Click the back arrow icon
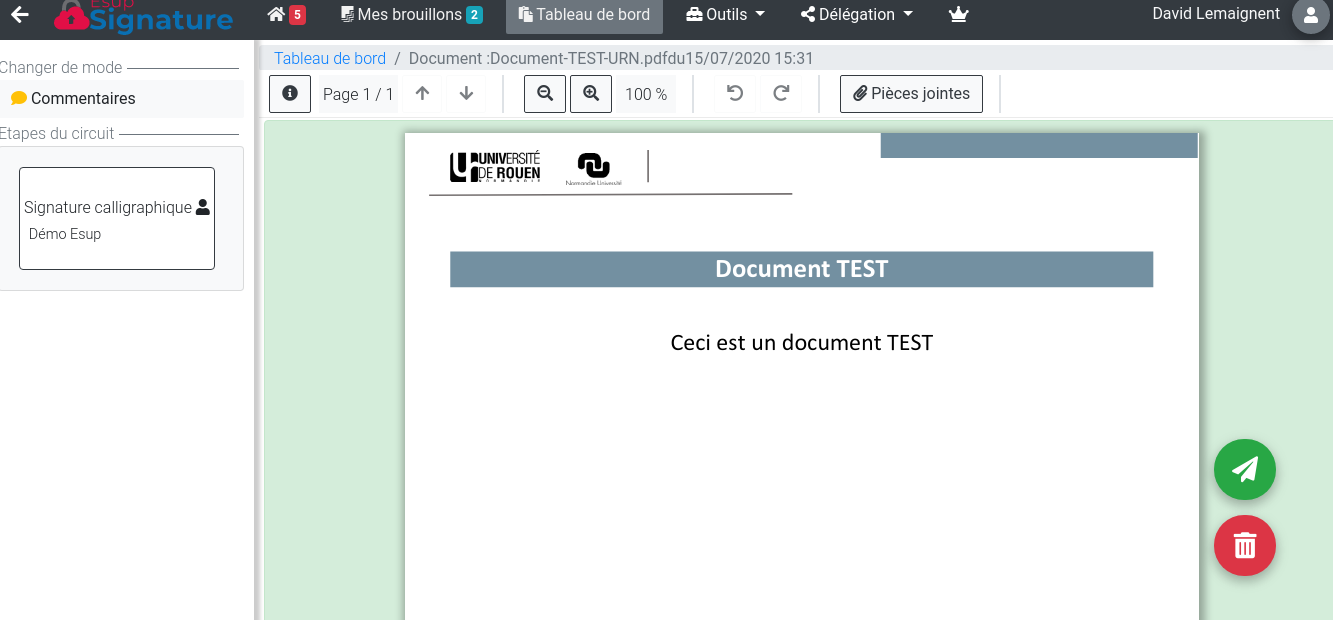 pos(20,15)
